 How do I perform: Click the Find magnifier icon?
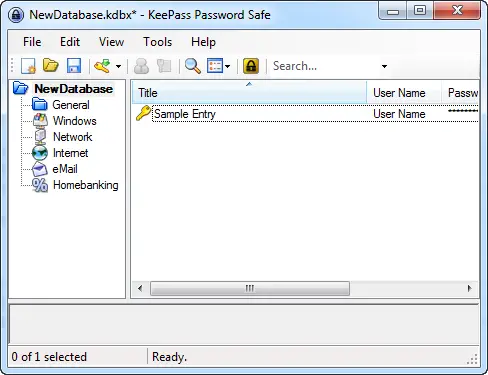(193, 66)
